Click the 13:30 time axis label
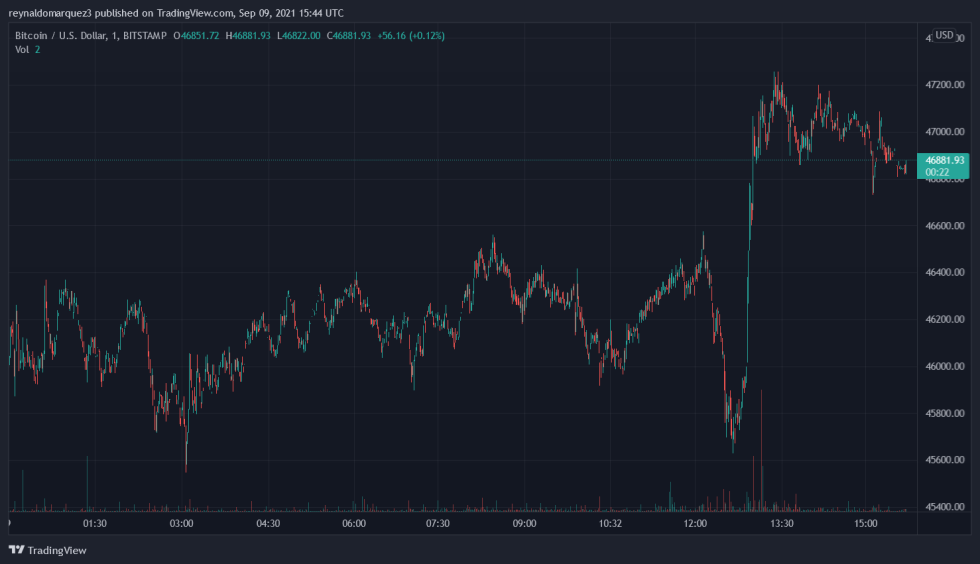 point(781,523)
